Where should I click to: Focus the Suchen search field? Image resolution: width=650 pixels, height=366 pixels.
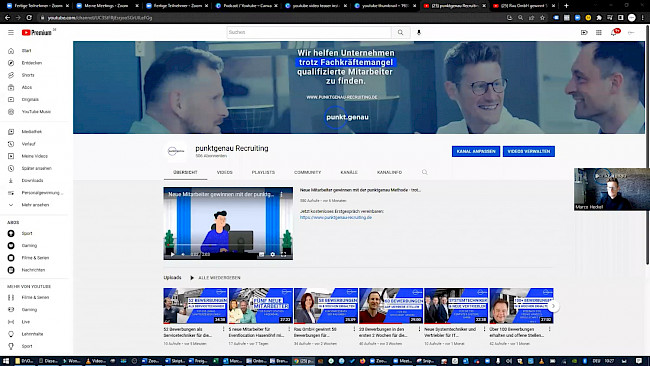(x=309, y=32)
